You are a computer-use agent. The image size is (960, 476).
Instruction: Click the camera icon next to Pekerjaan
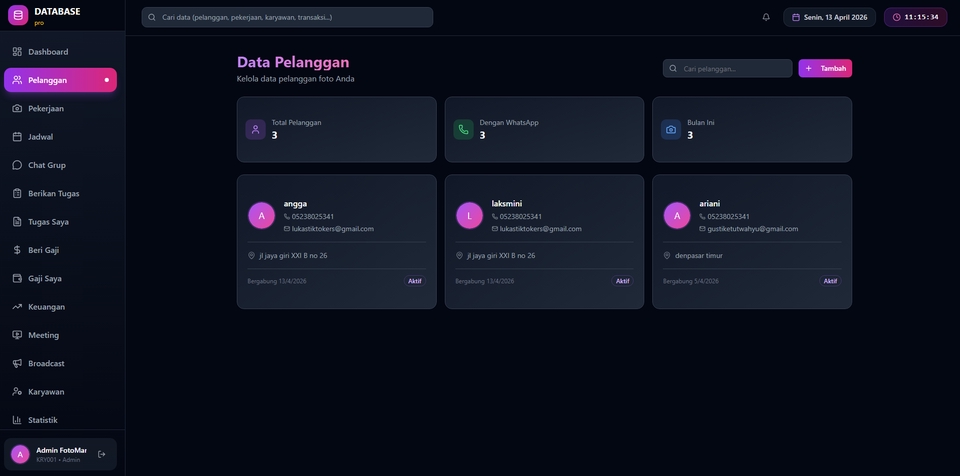click(x=17, y=108)
